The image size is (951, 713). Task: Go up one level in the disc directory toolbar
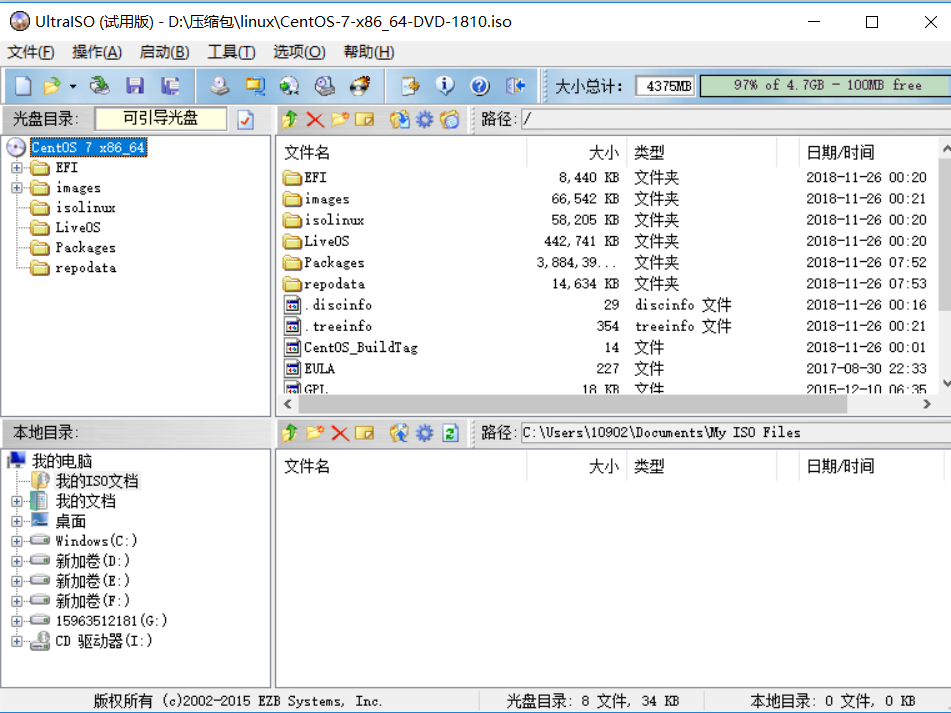pyautogui.click(x=290, y=119)
